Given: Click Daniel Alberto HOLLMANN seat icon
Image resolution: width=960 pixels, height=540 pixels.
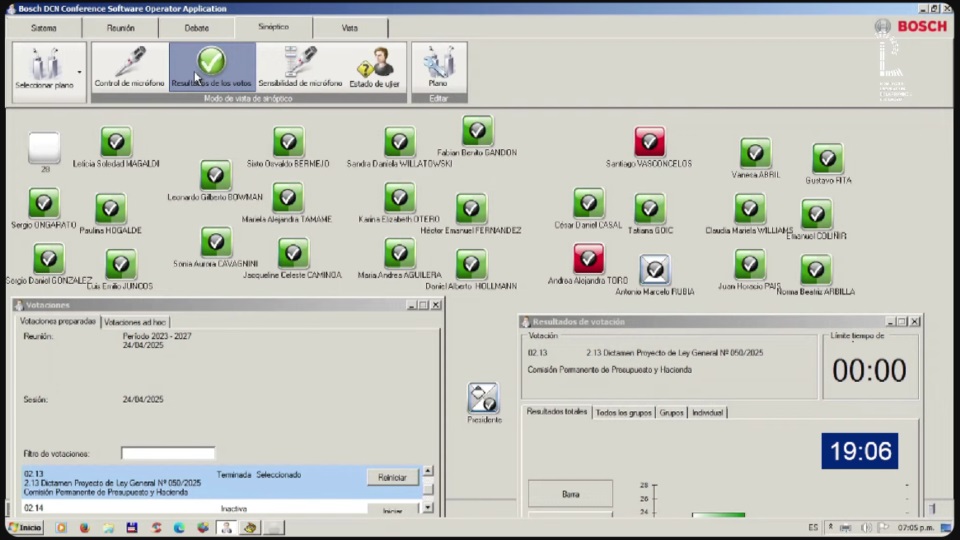Looking at the screenshot, I should pos(471,264).
